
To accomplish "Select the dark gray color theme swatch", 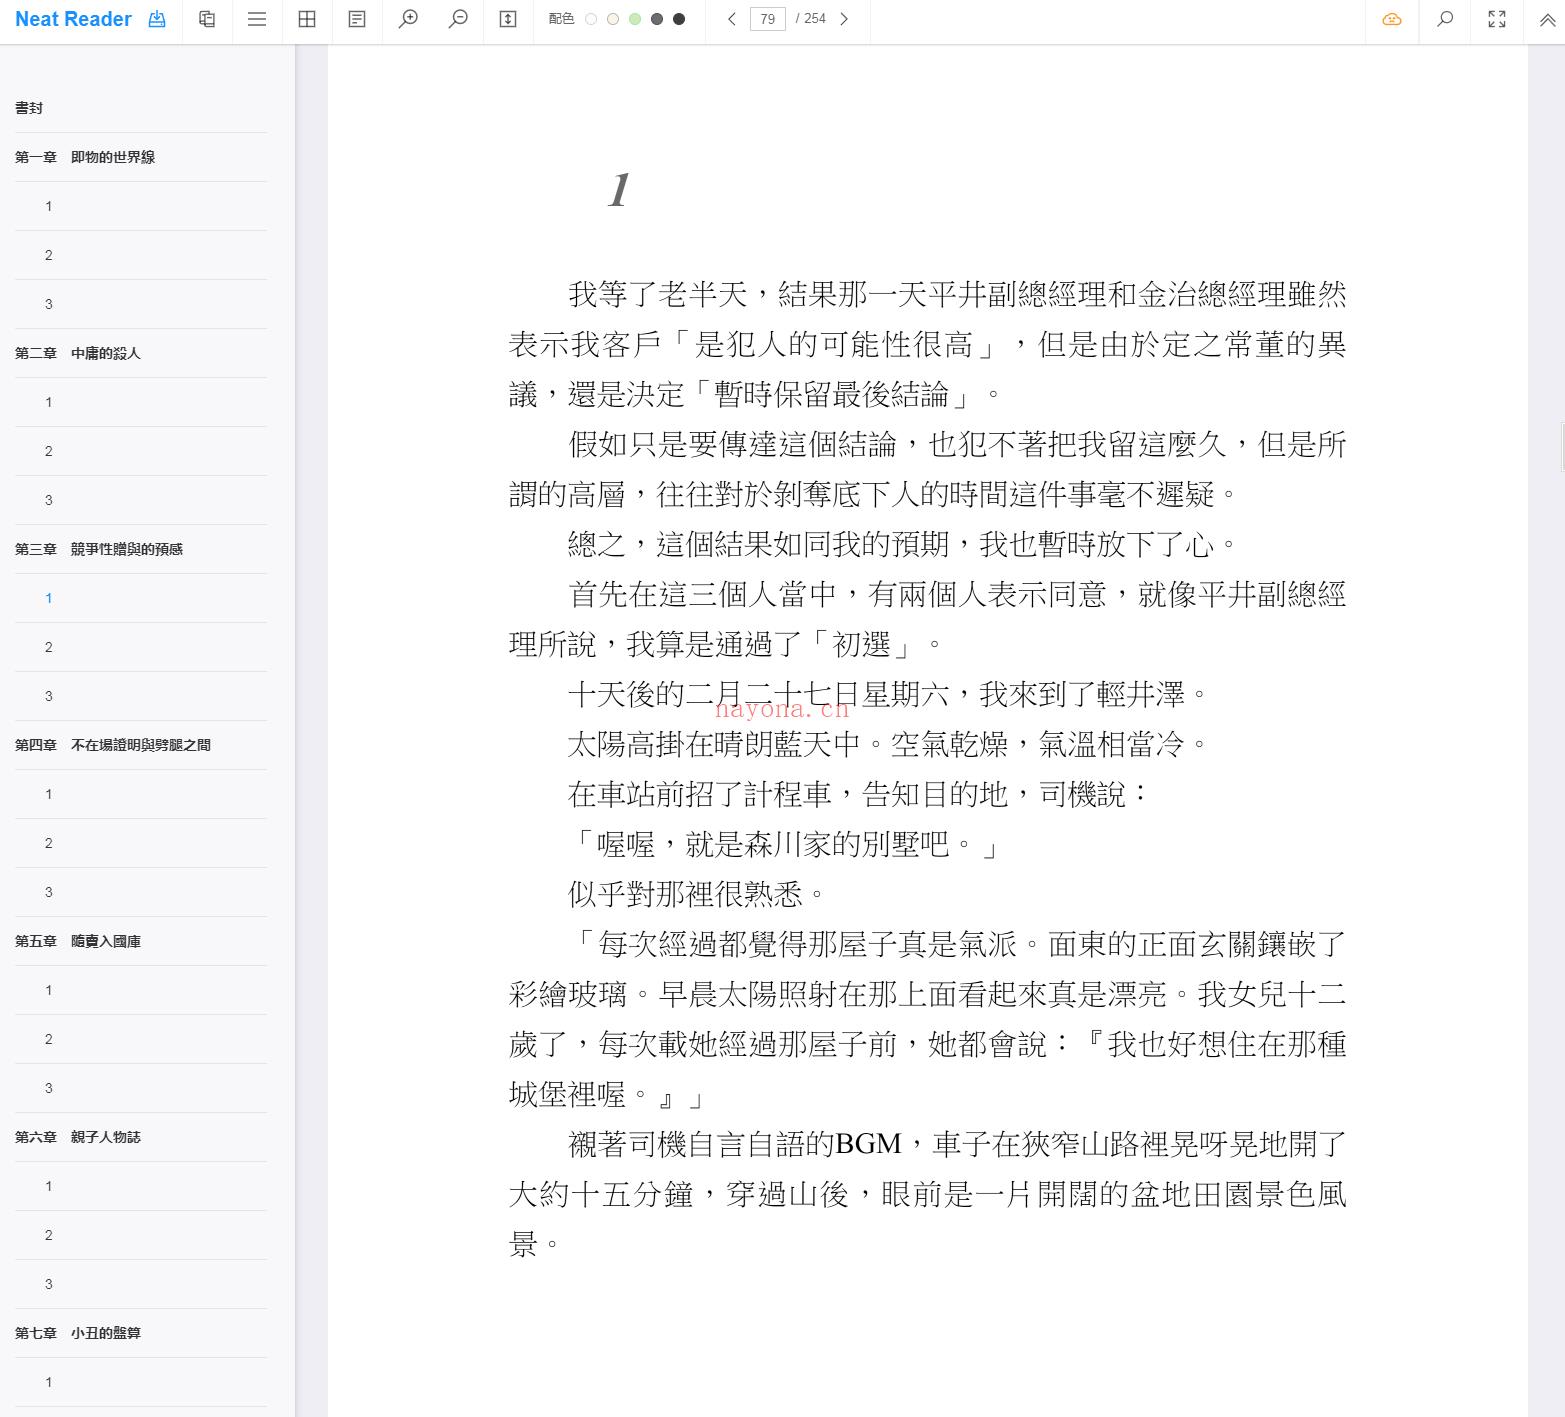I will [657, 19].
